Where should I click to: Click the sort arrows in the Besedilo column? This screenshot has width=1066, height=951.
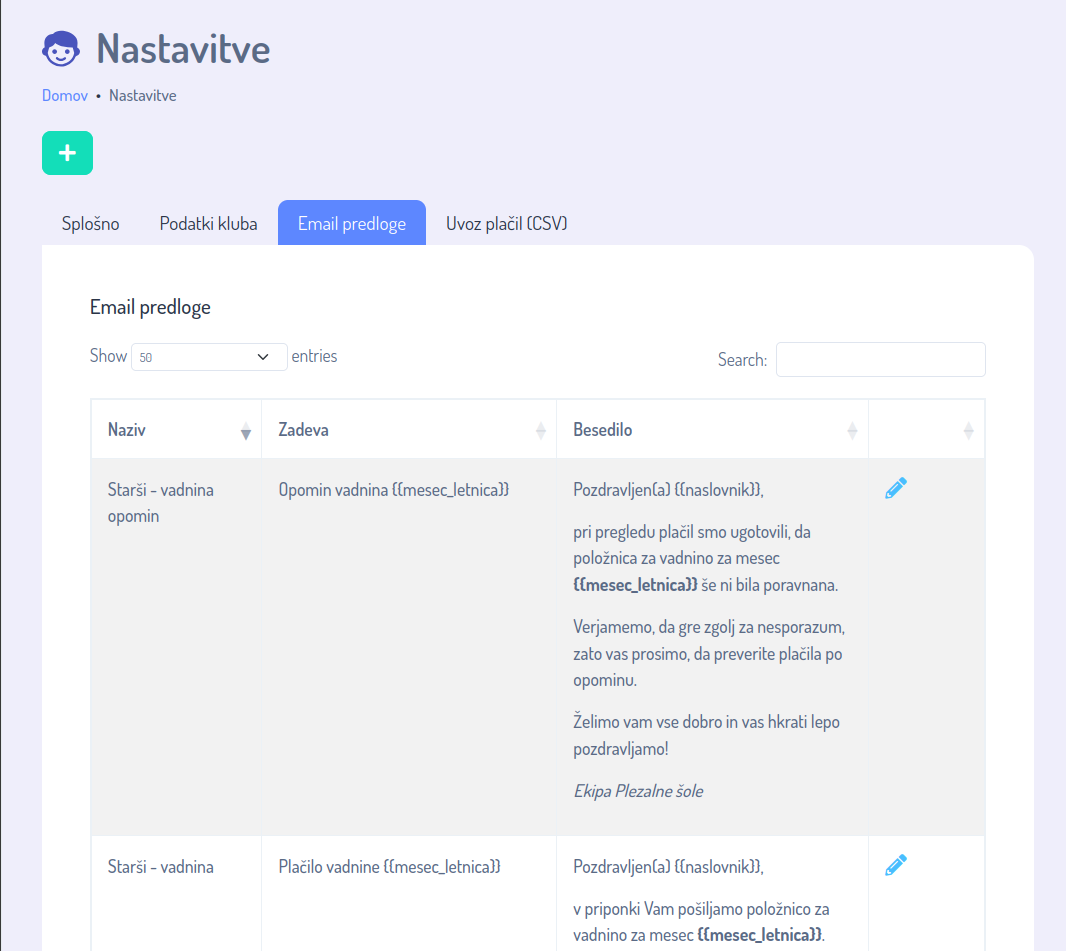[852, 431]
